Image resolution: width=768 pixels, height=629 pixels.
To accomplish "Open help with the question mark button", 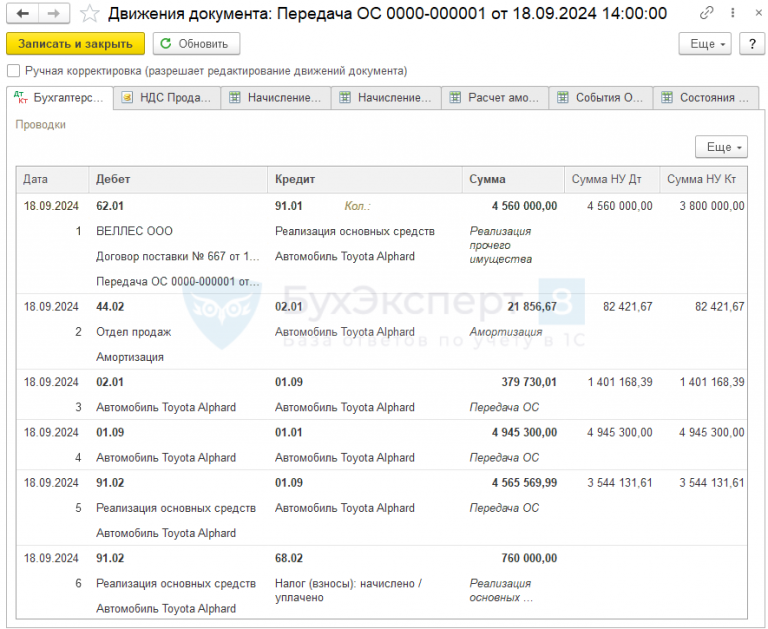I will pyautogui.click(x=752, y=44).
